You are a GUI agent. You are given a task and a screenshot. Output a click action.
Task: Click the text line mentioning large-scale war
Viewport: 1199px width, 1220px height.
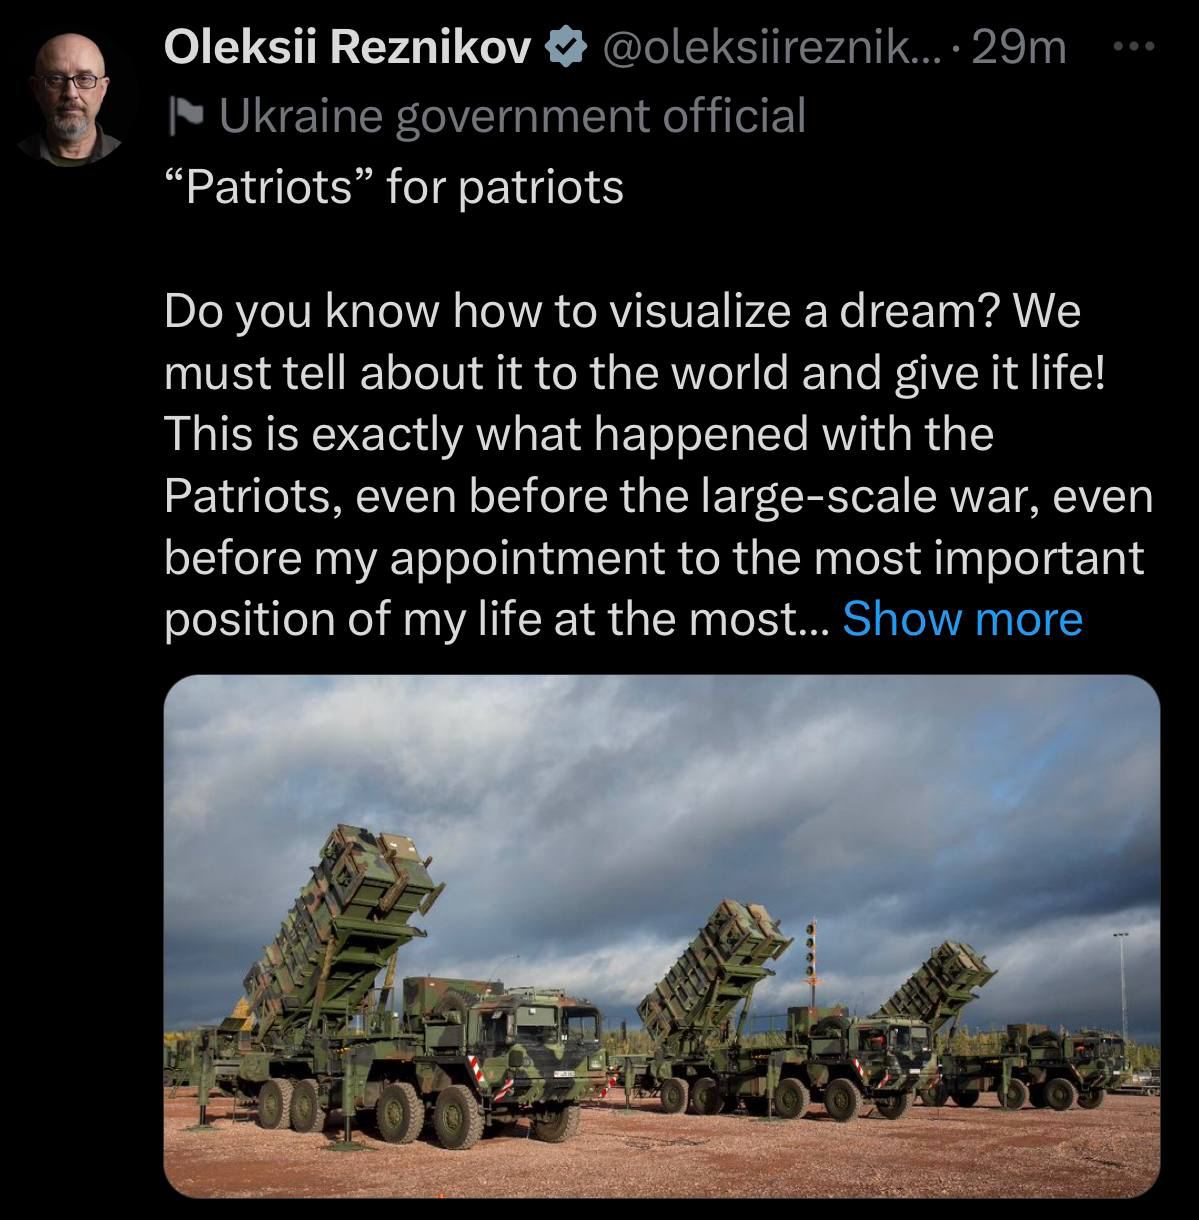pyautogui.click(x=658, y=496)
